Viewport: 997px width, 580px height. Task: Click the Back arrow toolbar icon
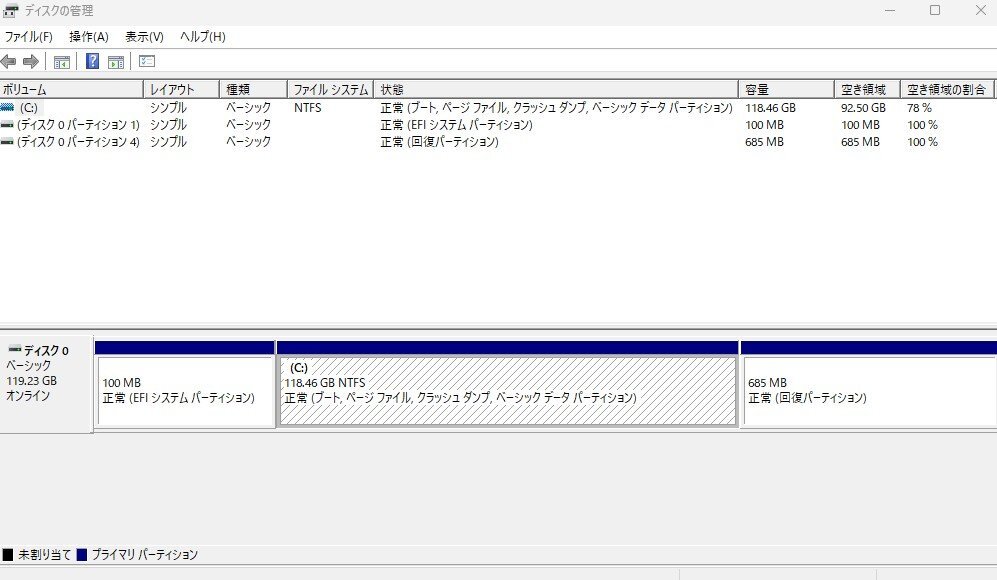(8, 62)
